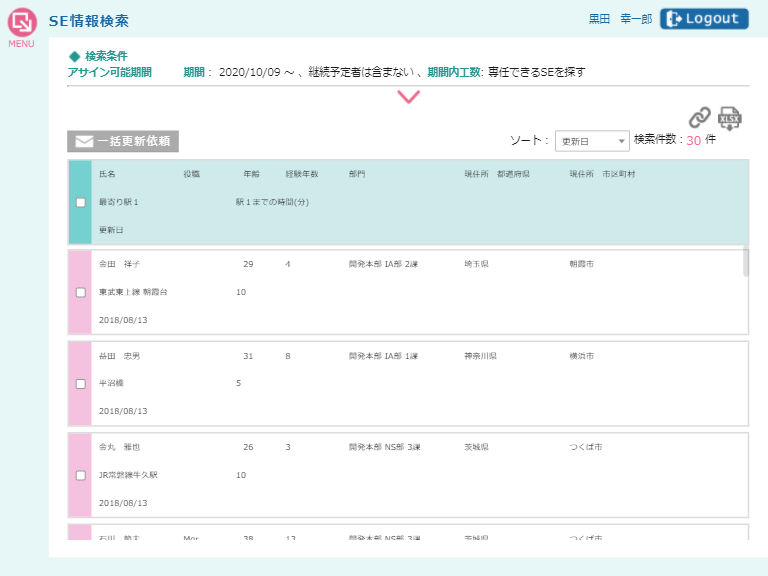
Task: Toggle the checkbox for the 26-year-old 茨城県 engineer
Action: click(81, 475)
